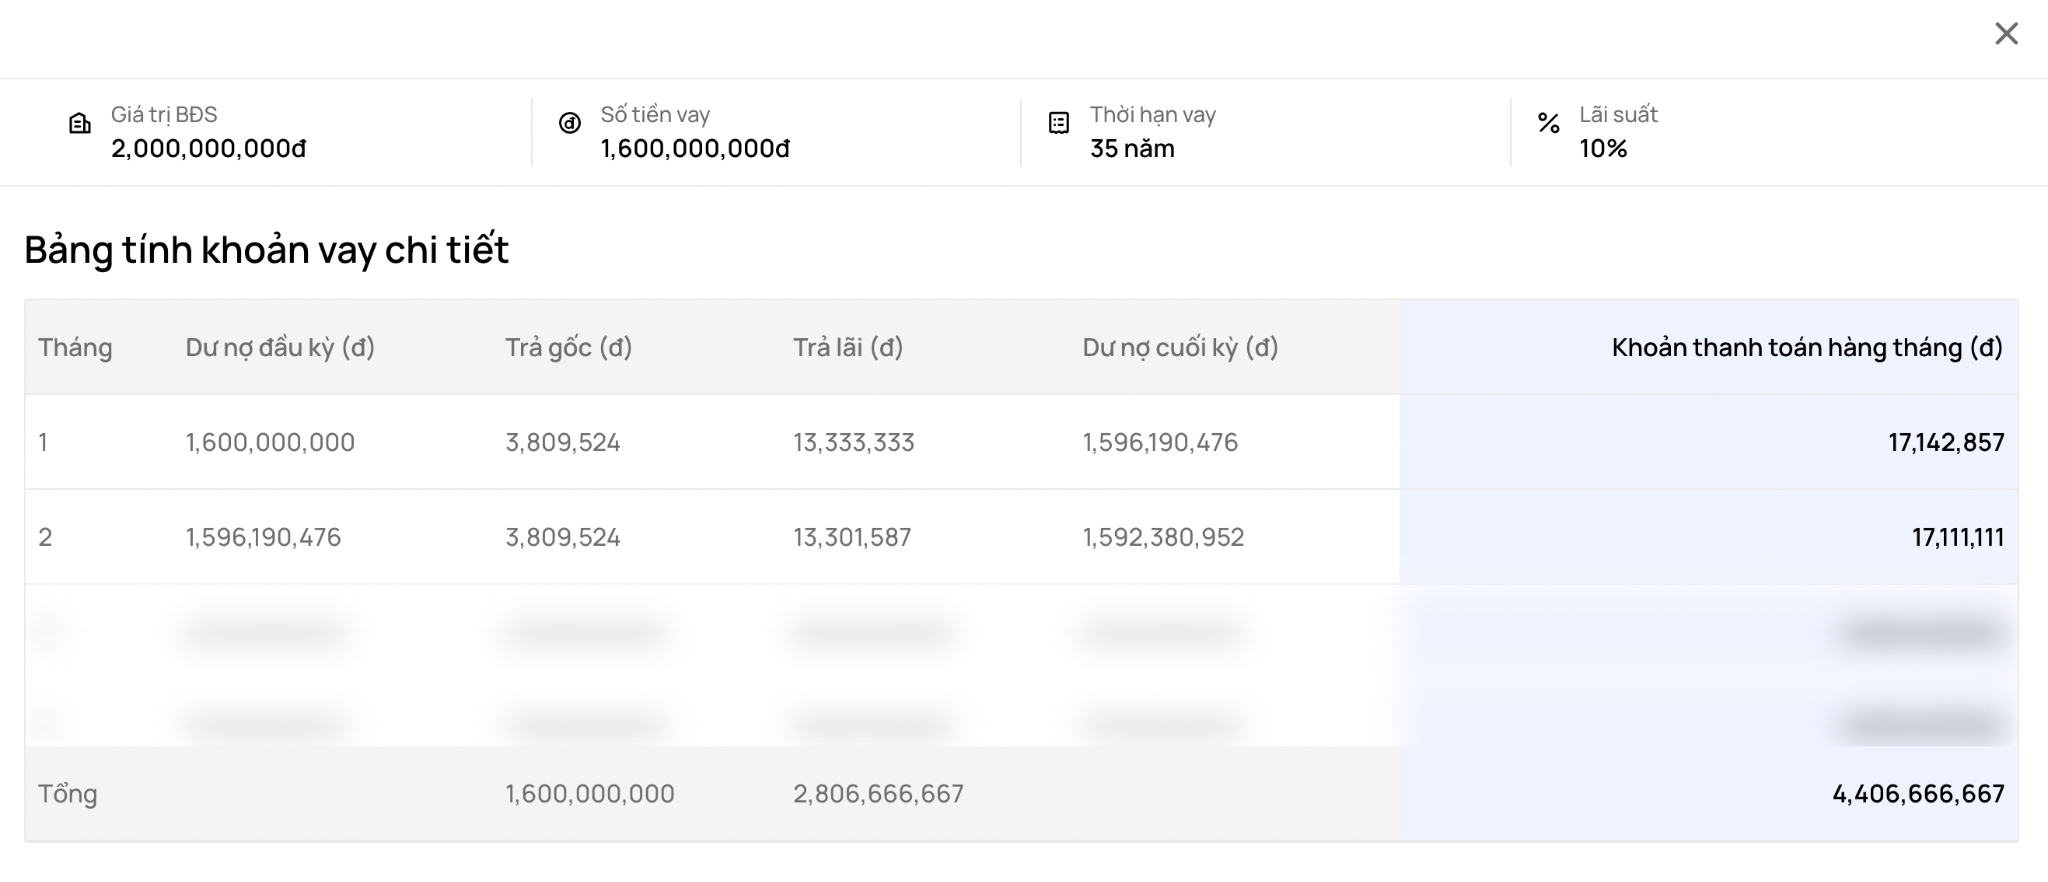
Task: Select month 2 principal payment 3,809,524
Action: click(563, 537)
